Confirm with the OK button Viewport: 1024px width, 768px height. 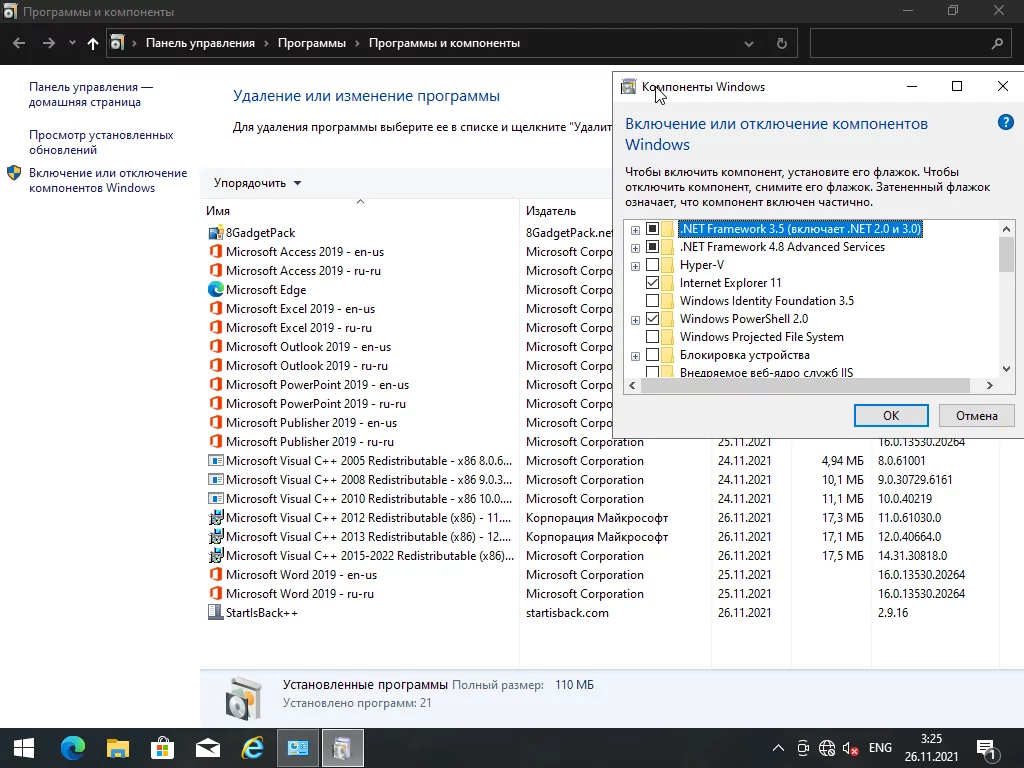point(891,415)
